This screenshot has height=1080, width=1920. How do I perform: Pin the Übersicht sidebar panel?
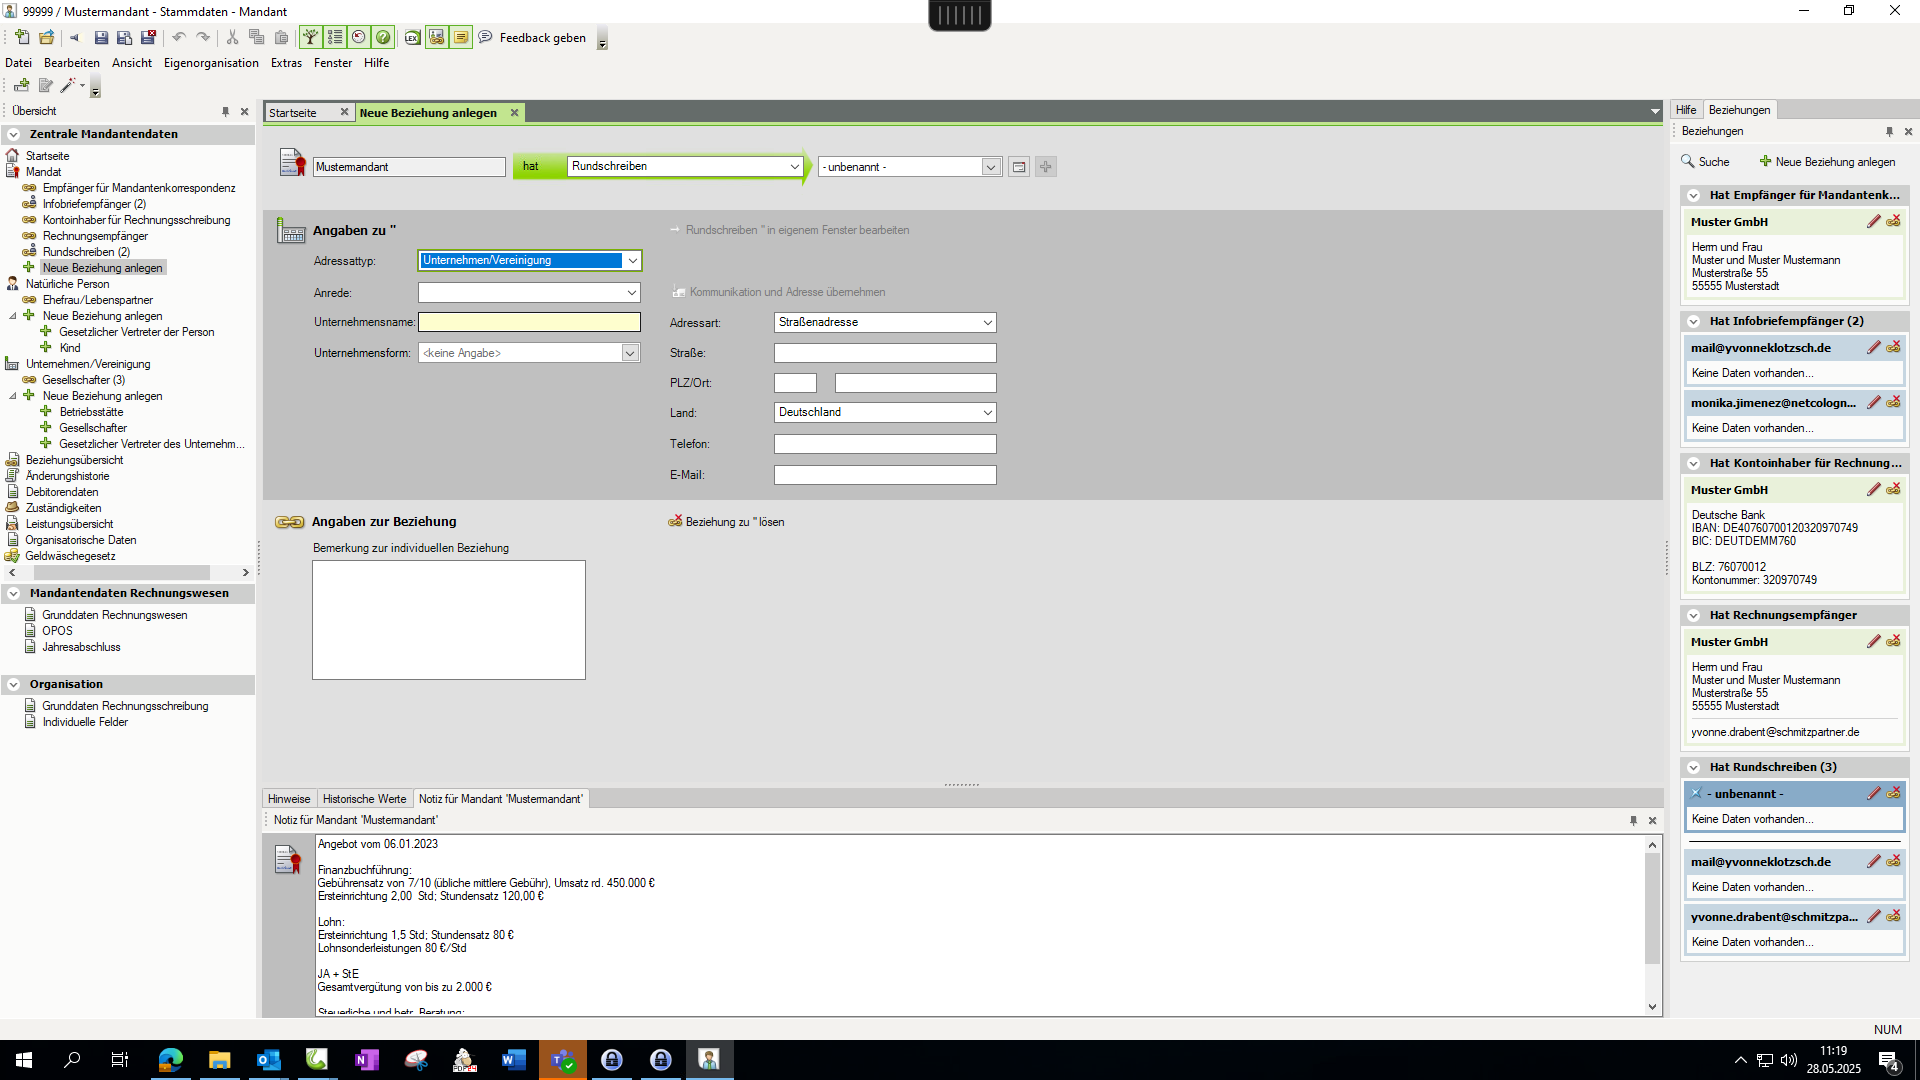tap(225, 112)
